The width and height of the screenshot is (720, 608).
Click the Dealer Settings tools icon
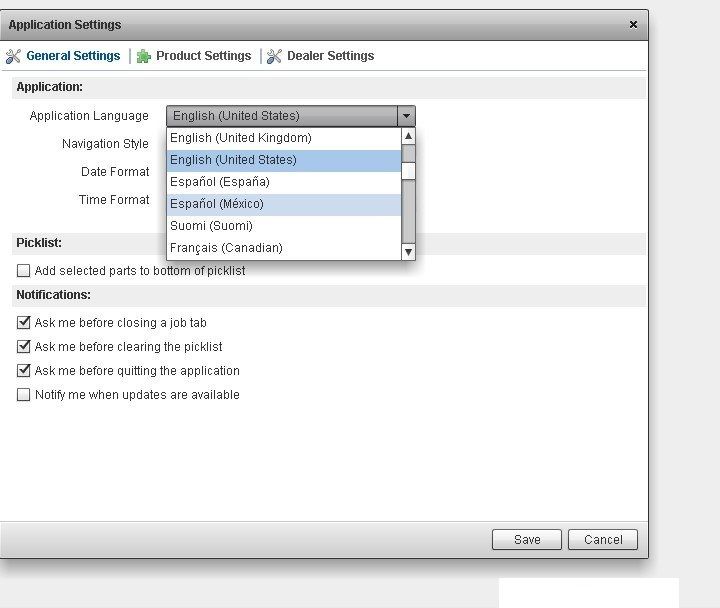coord(274,56)
